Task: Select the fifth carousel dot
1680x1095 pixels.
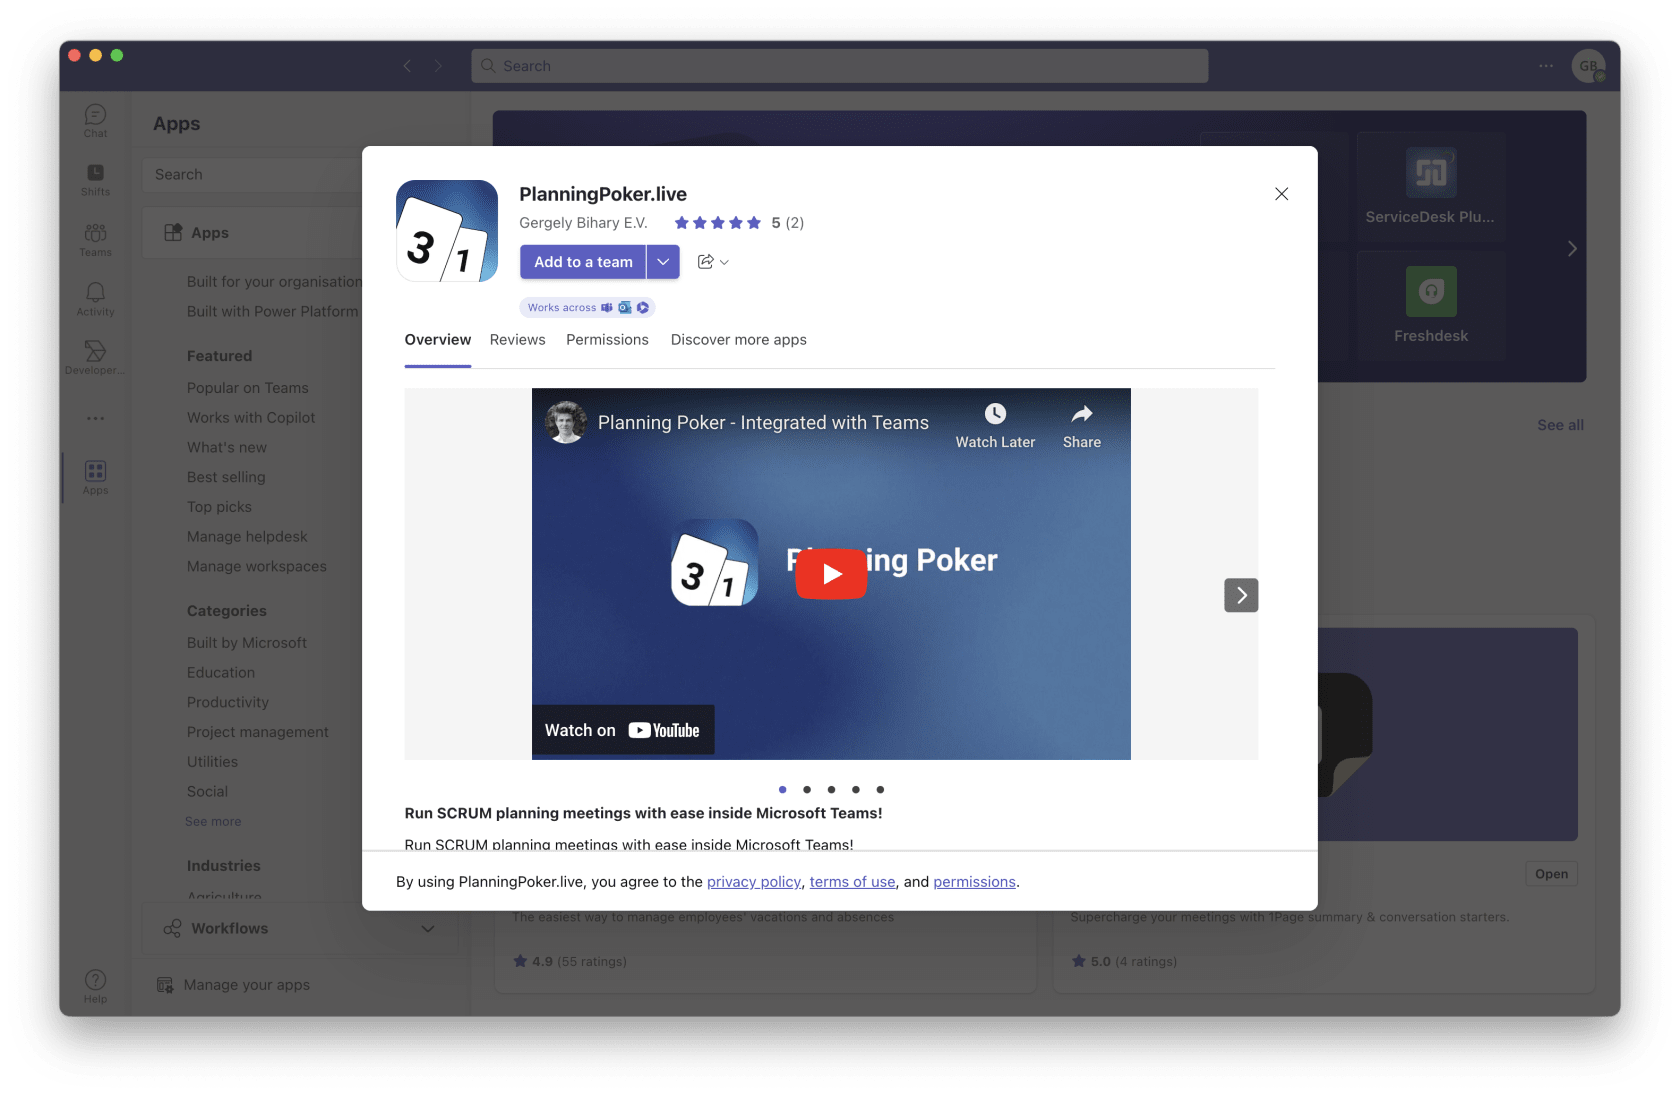Action: click(x=880, y=790)
